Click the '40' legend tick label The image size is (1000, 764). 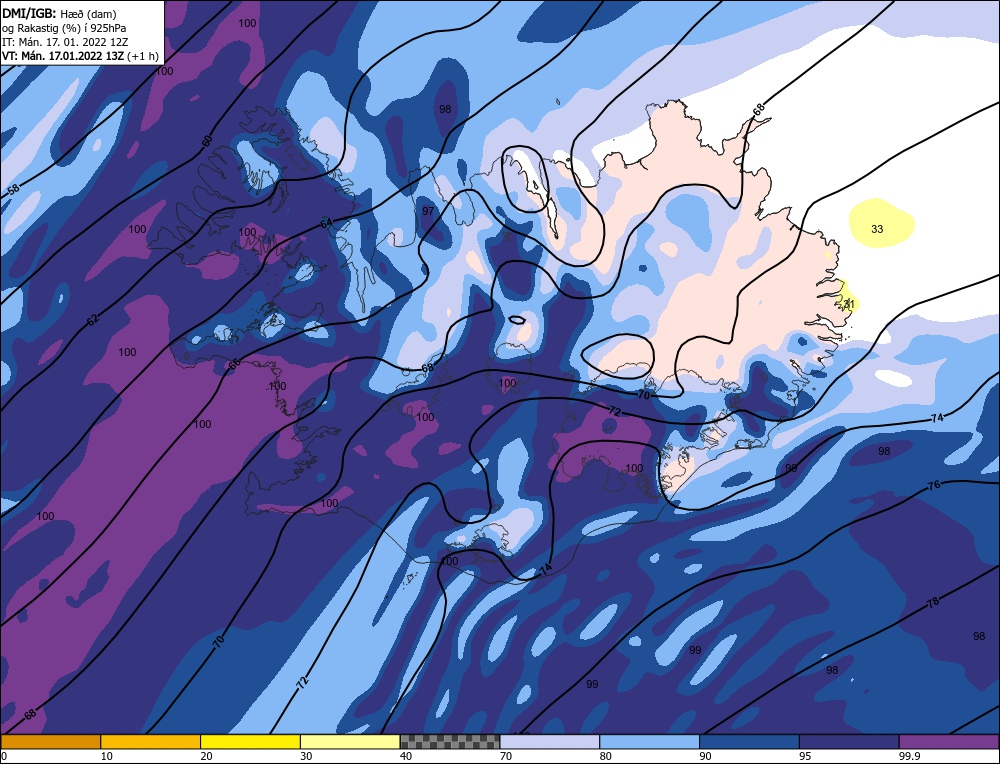point(406,756)
